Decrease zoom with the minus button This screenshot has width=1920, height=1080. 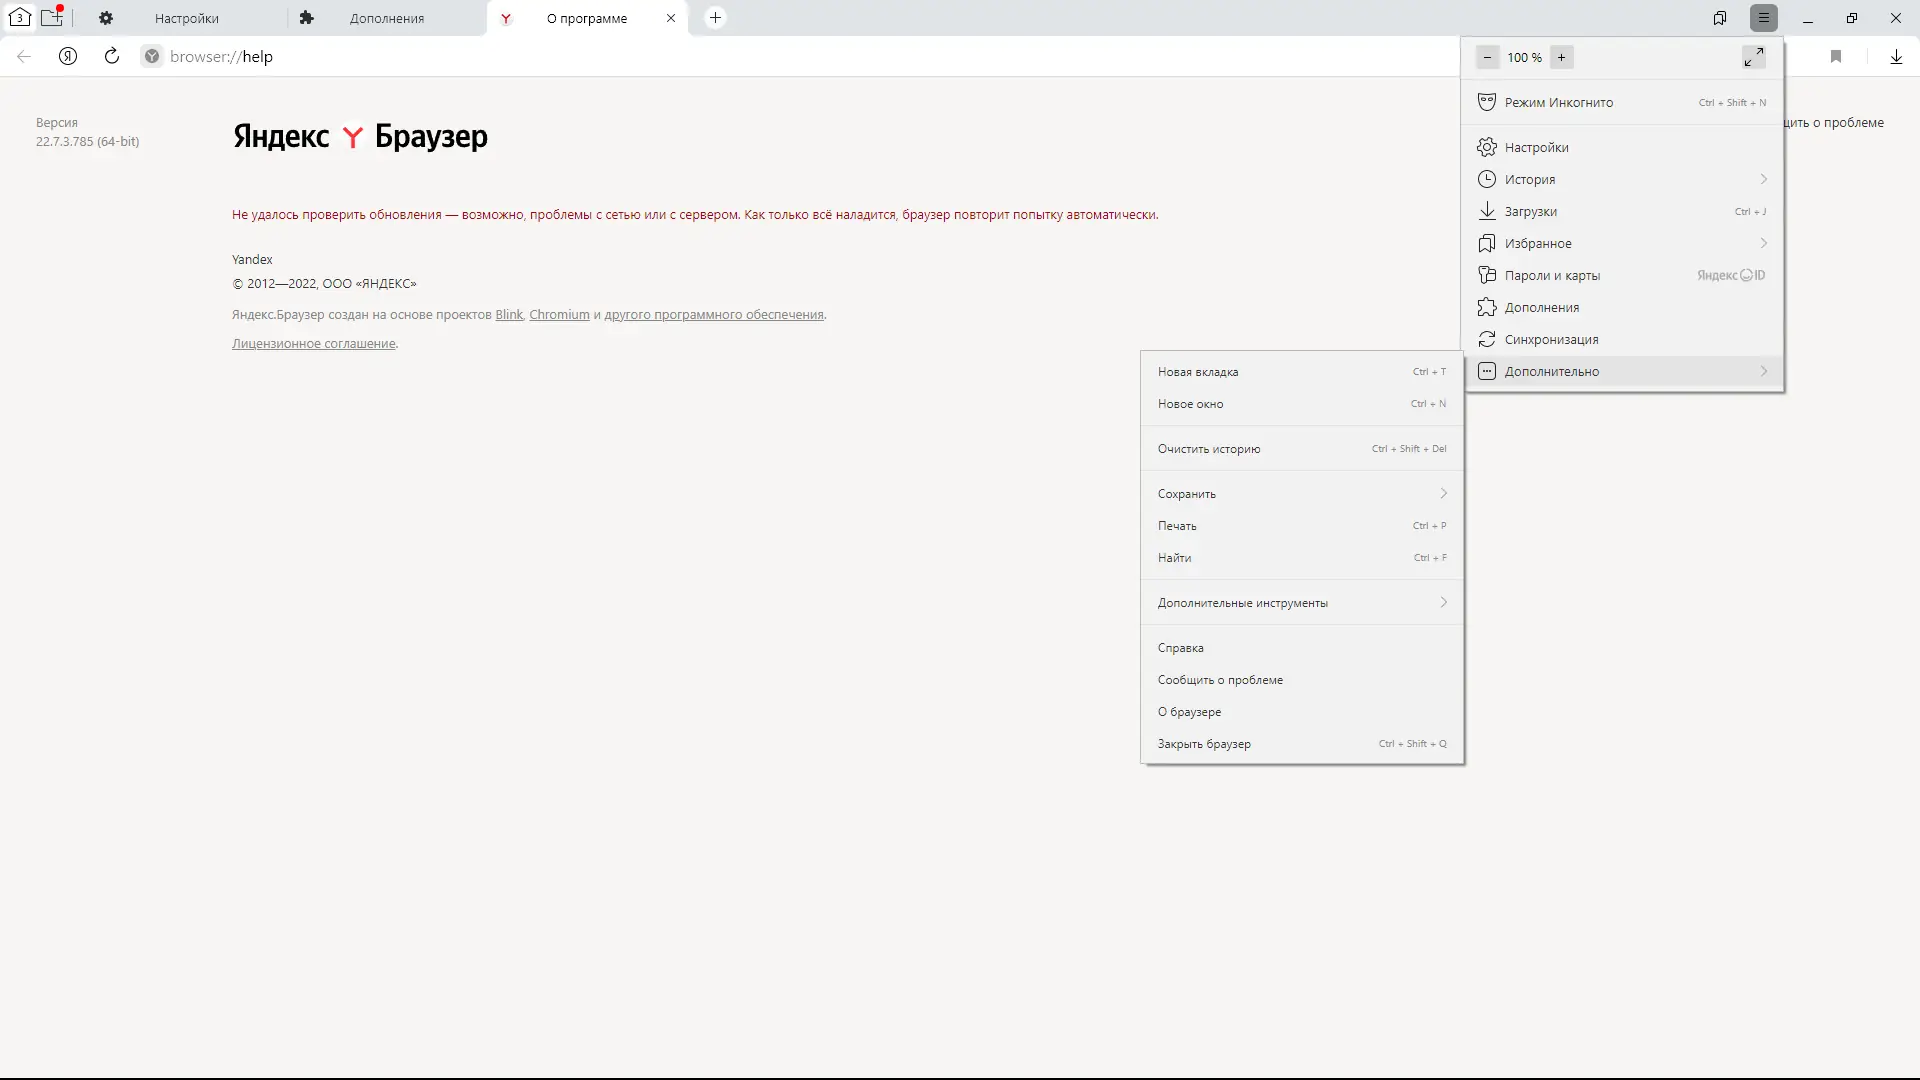coord(1487,57)
